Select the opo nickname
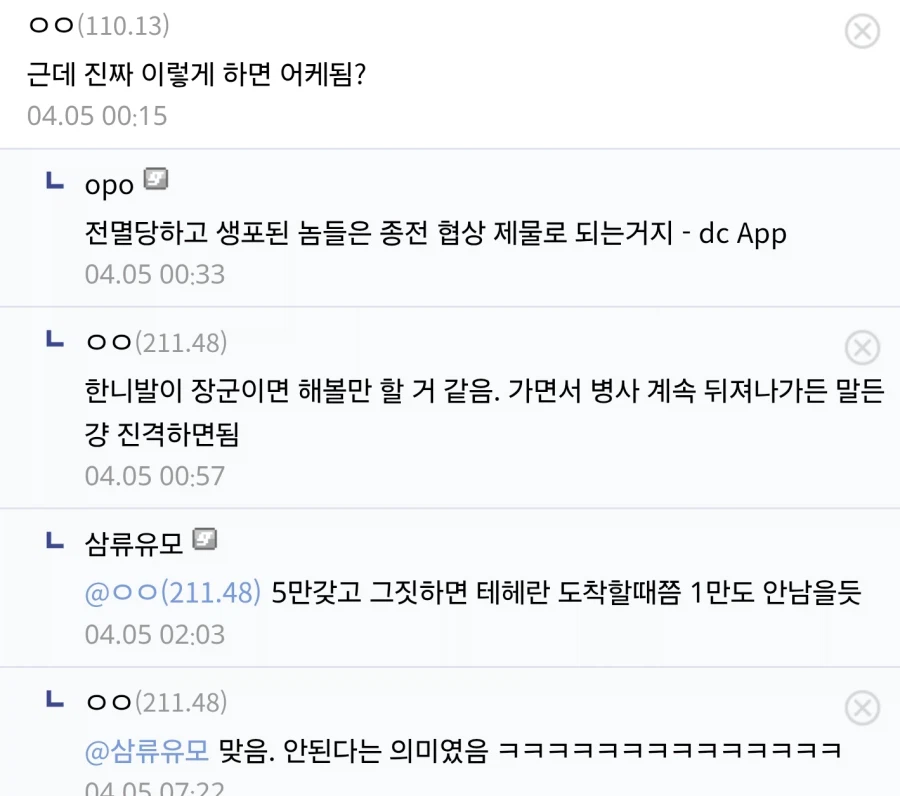Image resolution: width=900 pixels, height=796 pixels. [110, 183]
